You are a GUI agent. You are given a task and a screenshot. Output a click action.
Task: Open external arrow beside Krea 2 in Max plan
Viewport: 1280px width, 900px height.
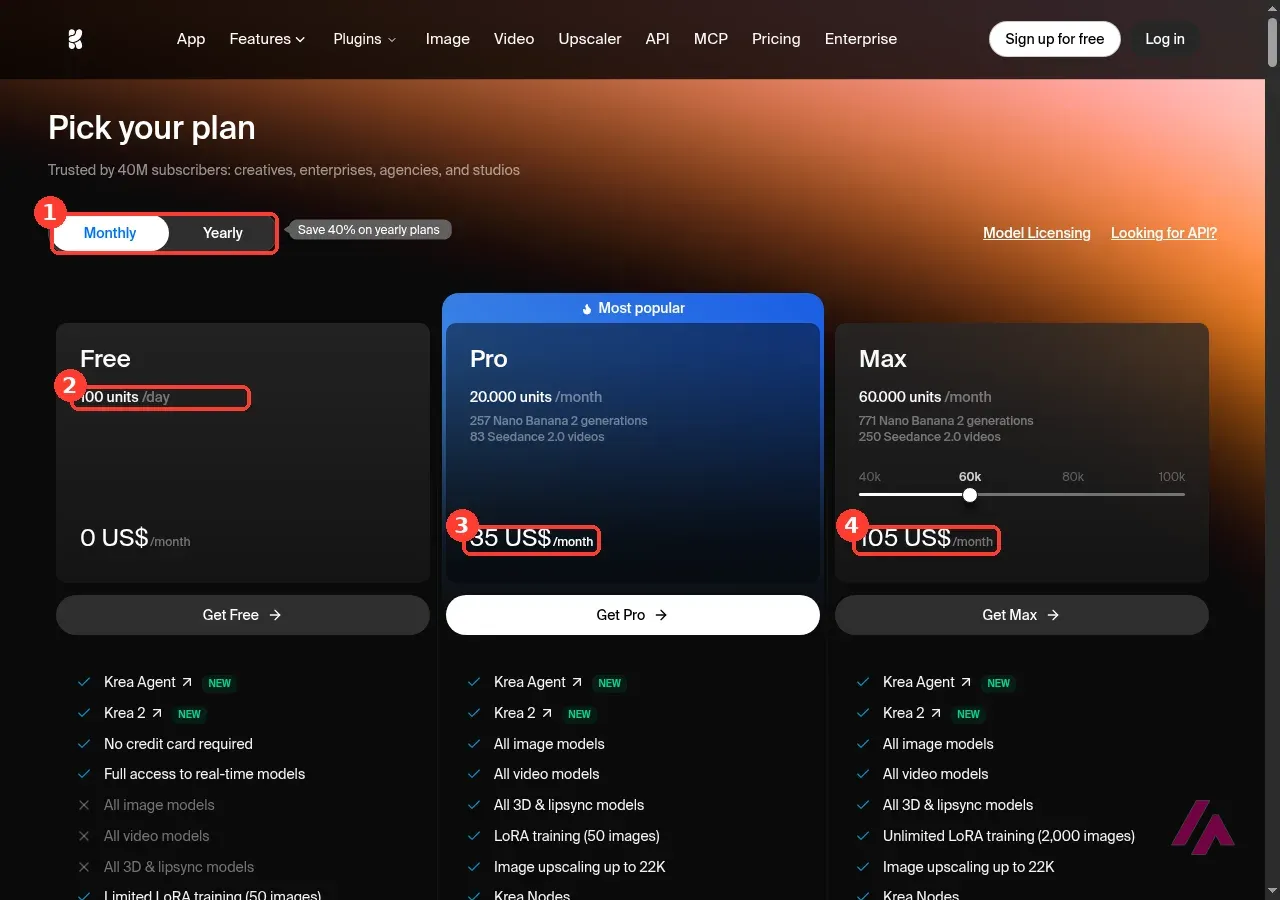tap(935, 713)
